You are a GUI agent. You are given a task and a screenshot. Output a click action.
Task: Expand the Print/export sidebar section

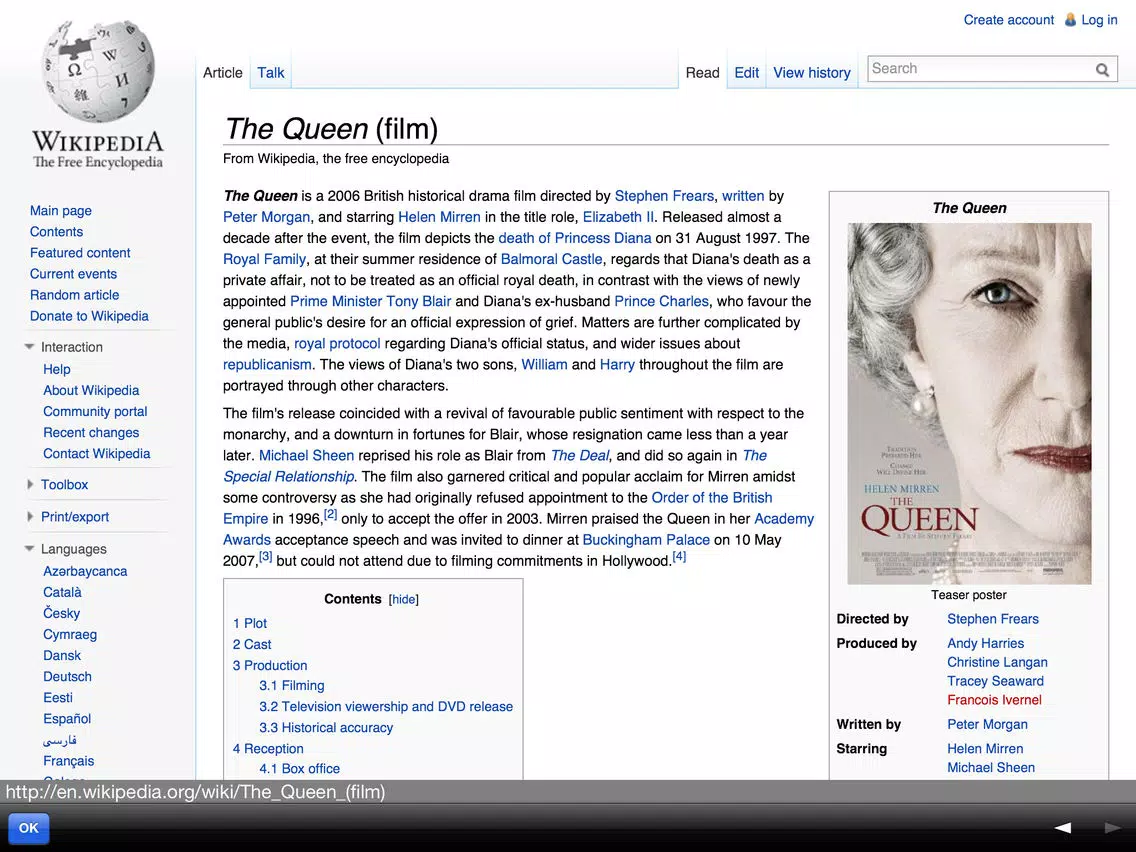click(x=30, y=517)
